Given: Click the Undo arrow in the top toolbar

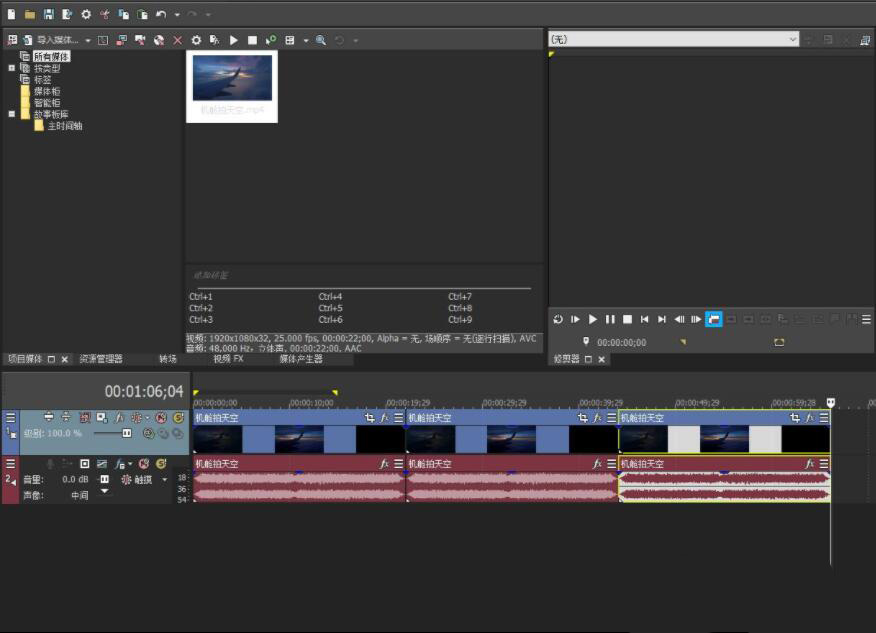Looking at the screenshot, I should click(x=161, y=14).
